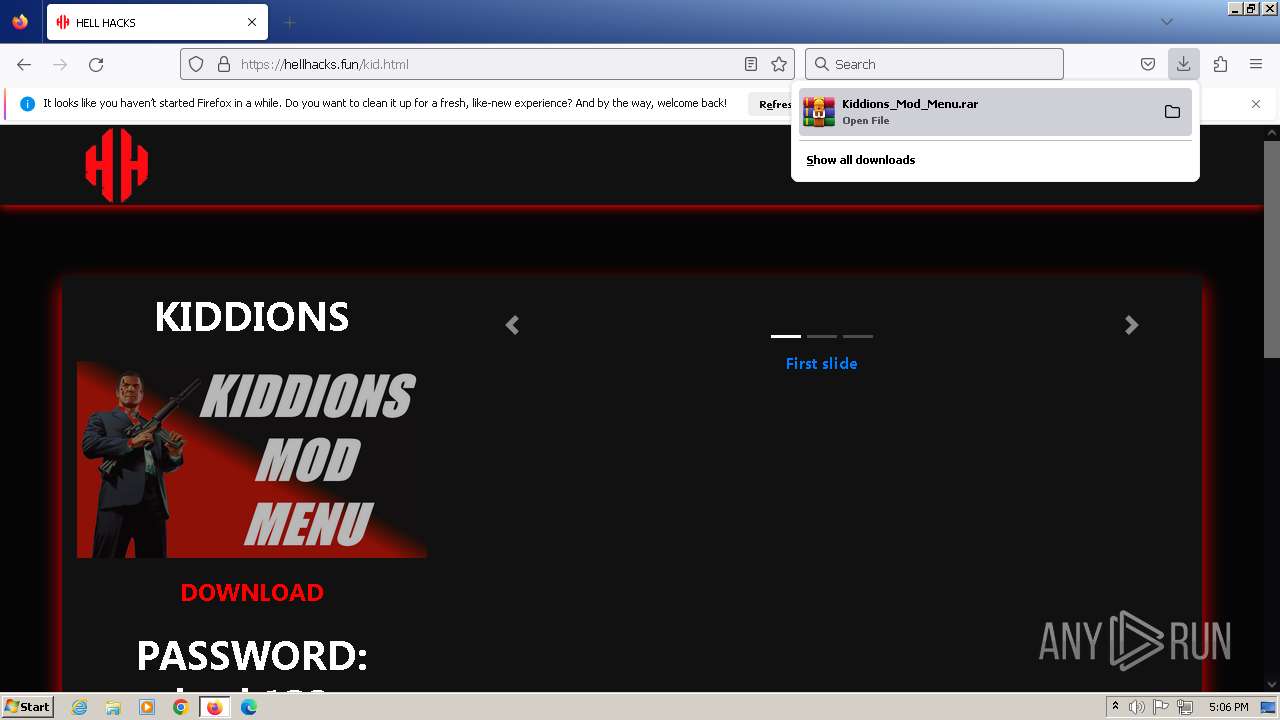Click the Downloads toolbar button
The width and height of the screenshot is (1280, 720).
point(1183,64)
